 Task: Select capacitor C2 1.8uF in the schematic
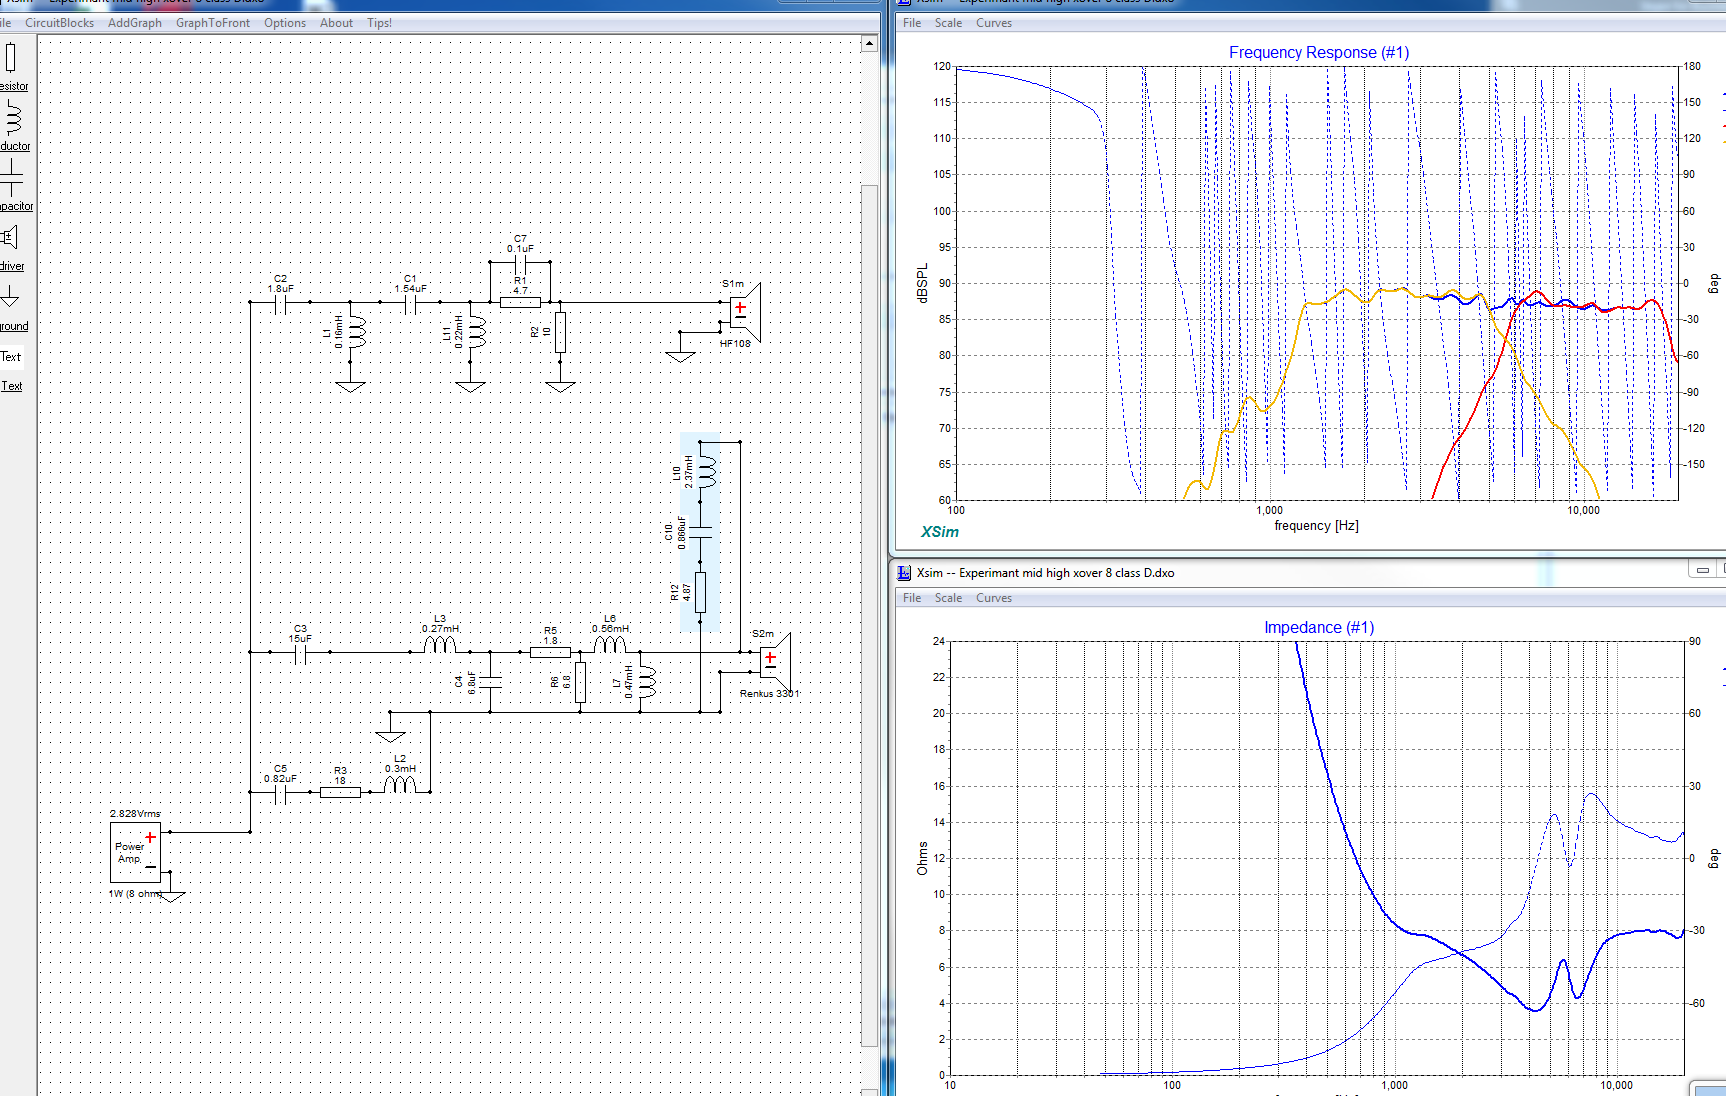281,301
